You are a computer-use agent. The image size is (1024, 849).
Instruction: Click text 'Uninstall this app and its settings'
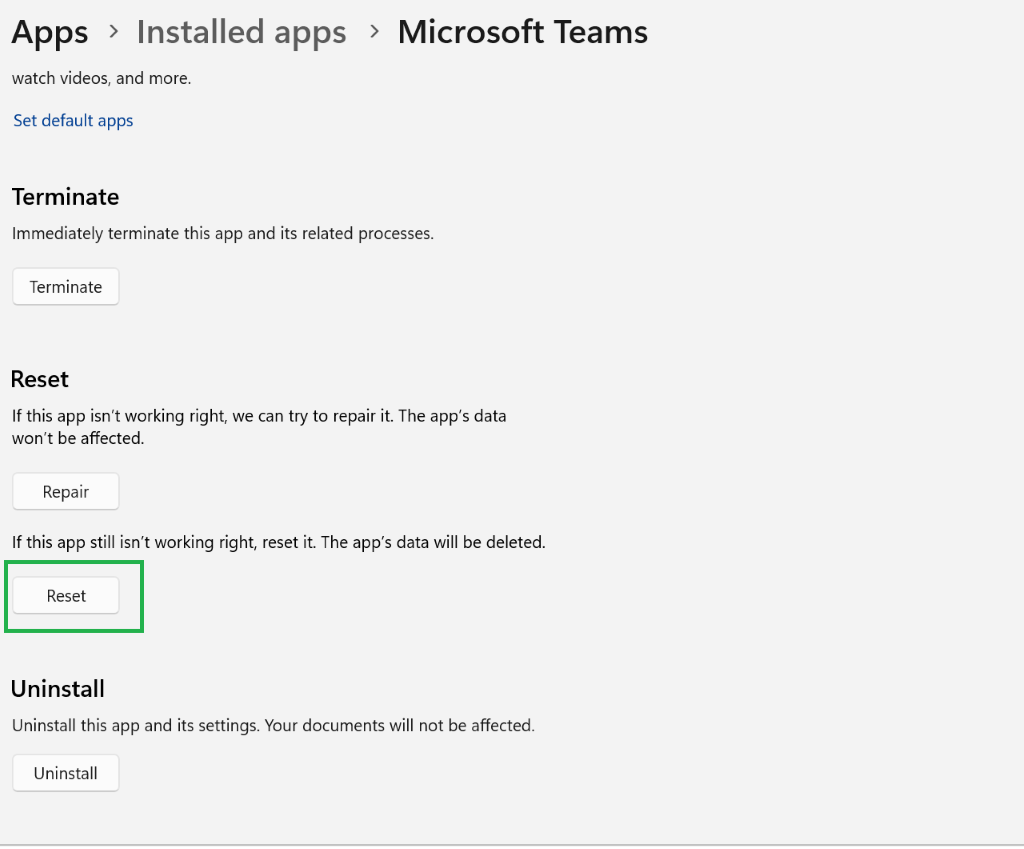(x=135, y=726)
